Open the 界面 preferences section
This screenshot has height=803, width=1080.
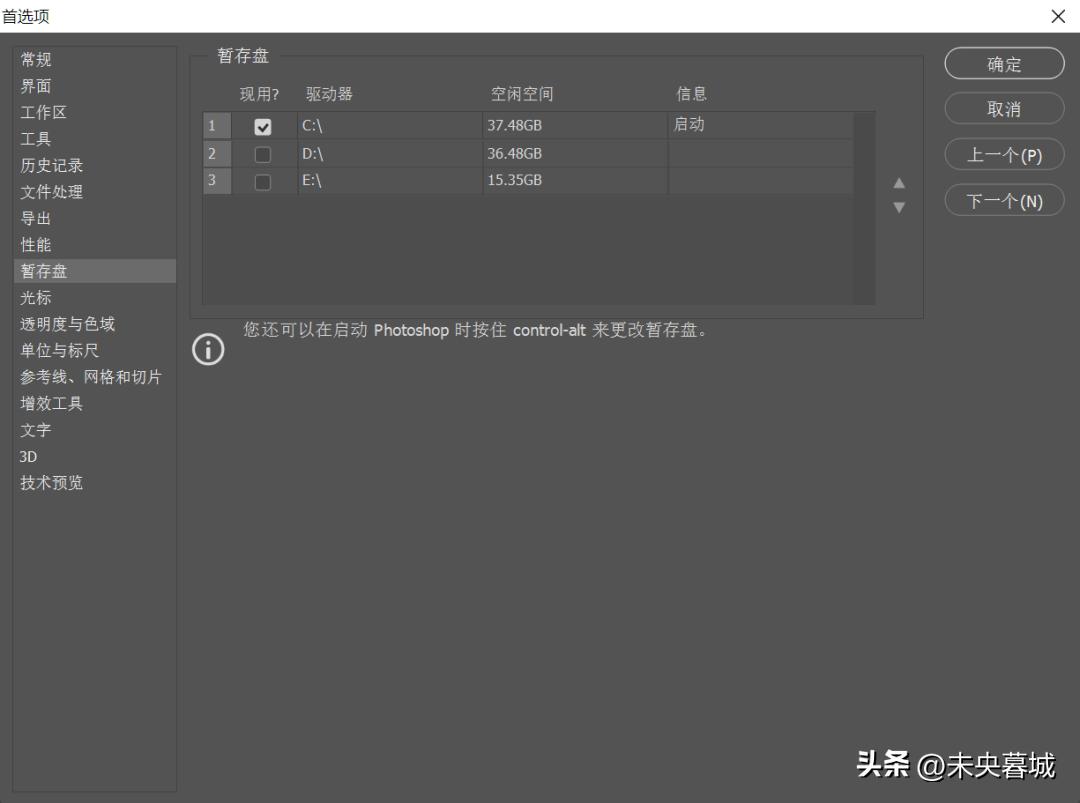(35, 86)
